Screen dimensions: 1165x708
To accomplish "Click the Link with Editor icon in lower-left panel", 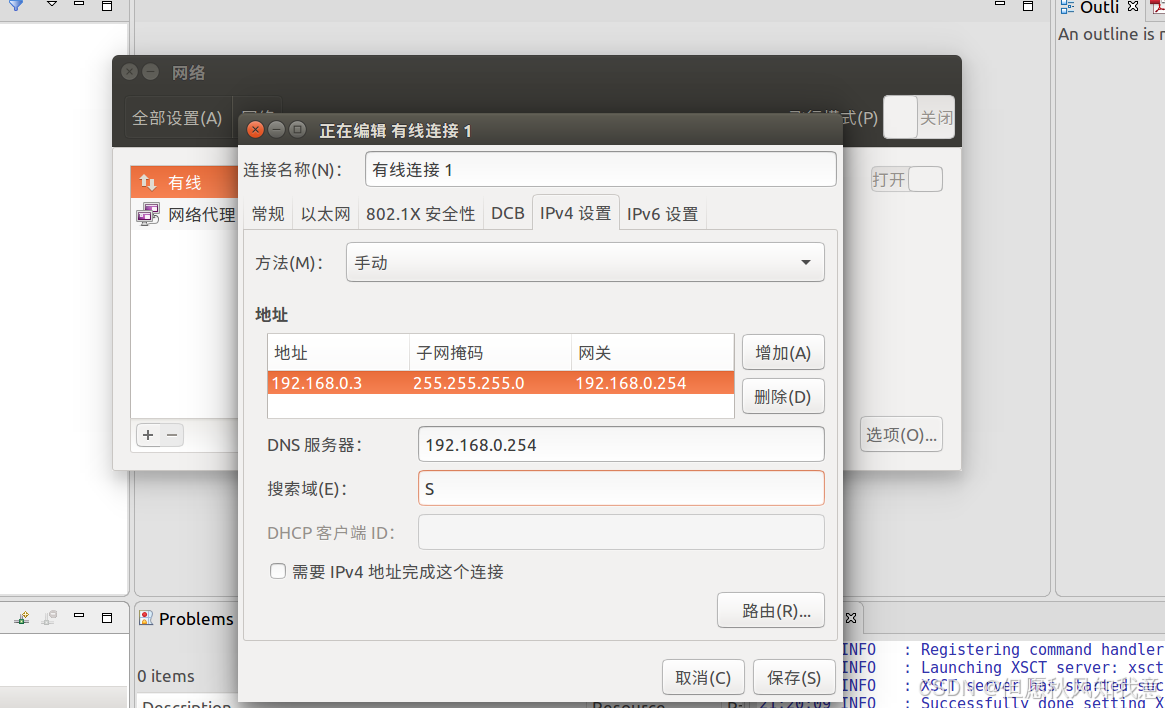I will tap(21, 618).
